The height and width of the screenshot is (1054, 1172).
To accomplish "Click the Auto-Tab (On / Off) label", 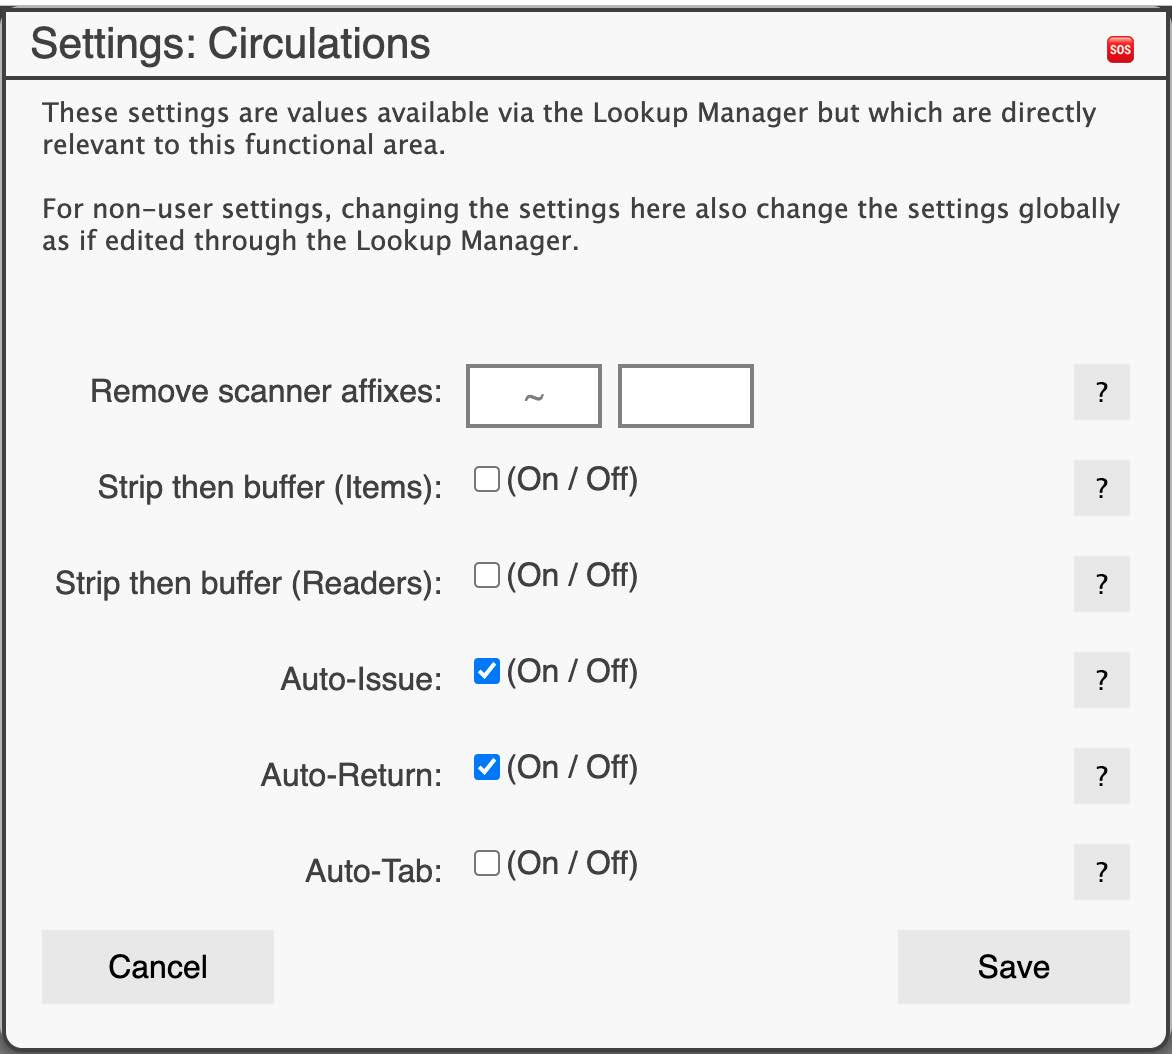I will pos(572,863).
